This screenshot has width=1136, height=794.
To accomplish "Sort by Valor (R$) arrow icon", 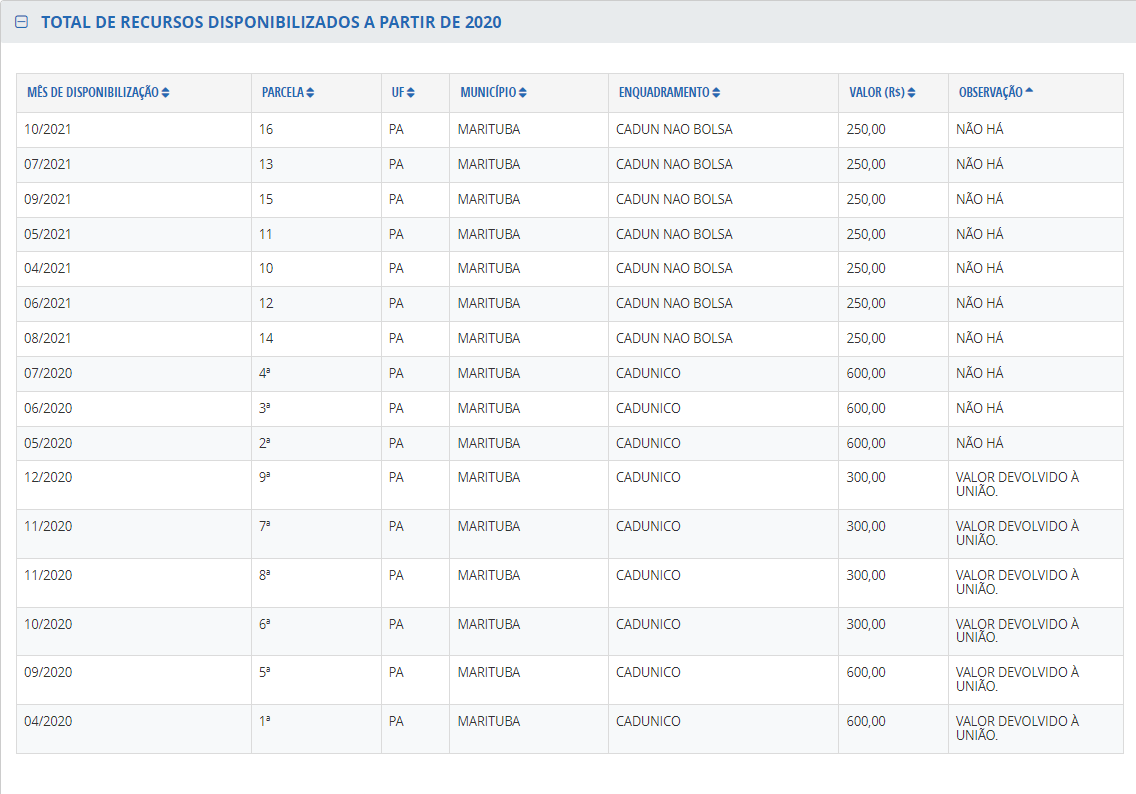I will pyautogui.click(x=912, y=93).
